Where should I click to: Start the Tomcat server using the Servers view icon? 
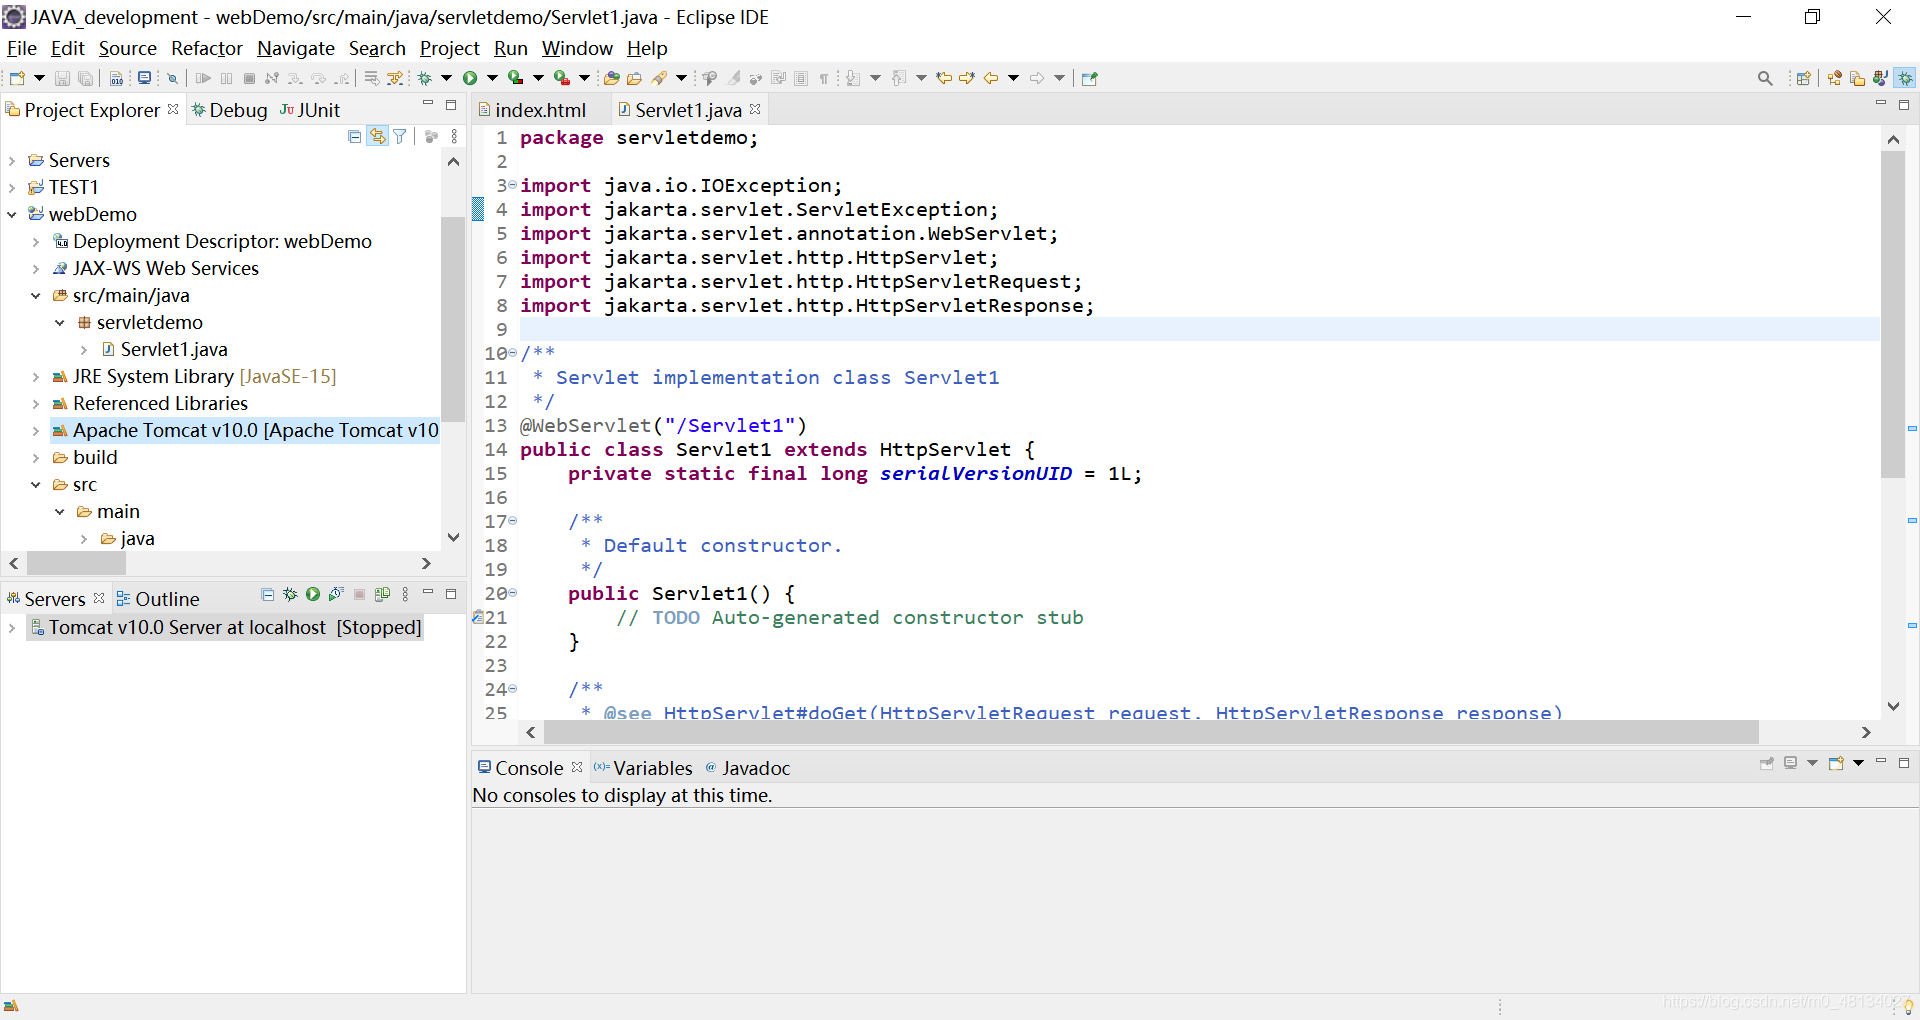[312, 595]
